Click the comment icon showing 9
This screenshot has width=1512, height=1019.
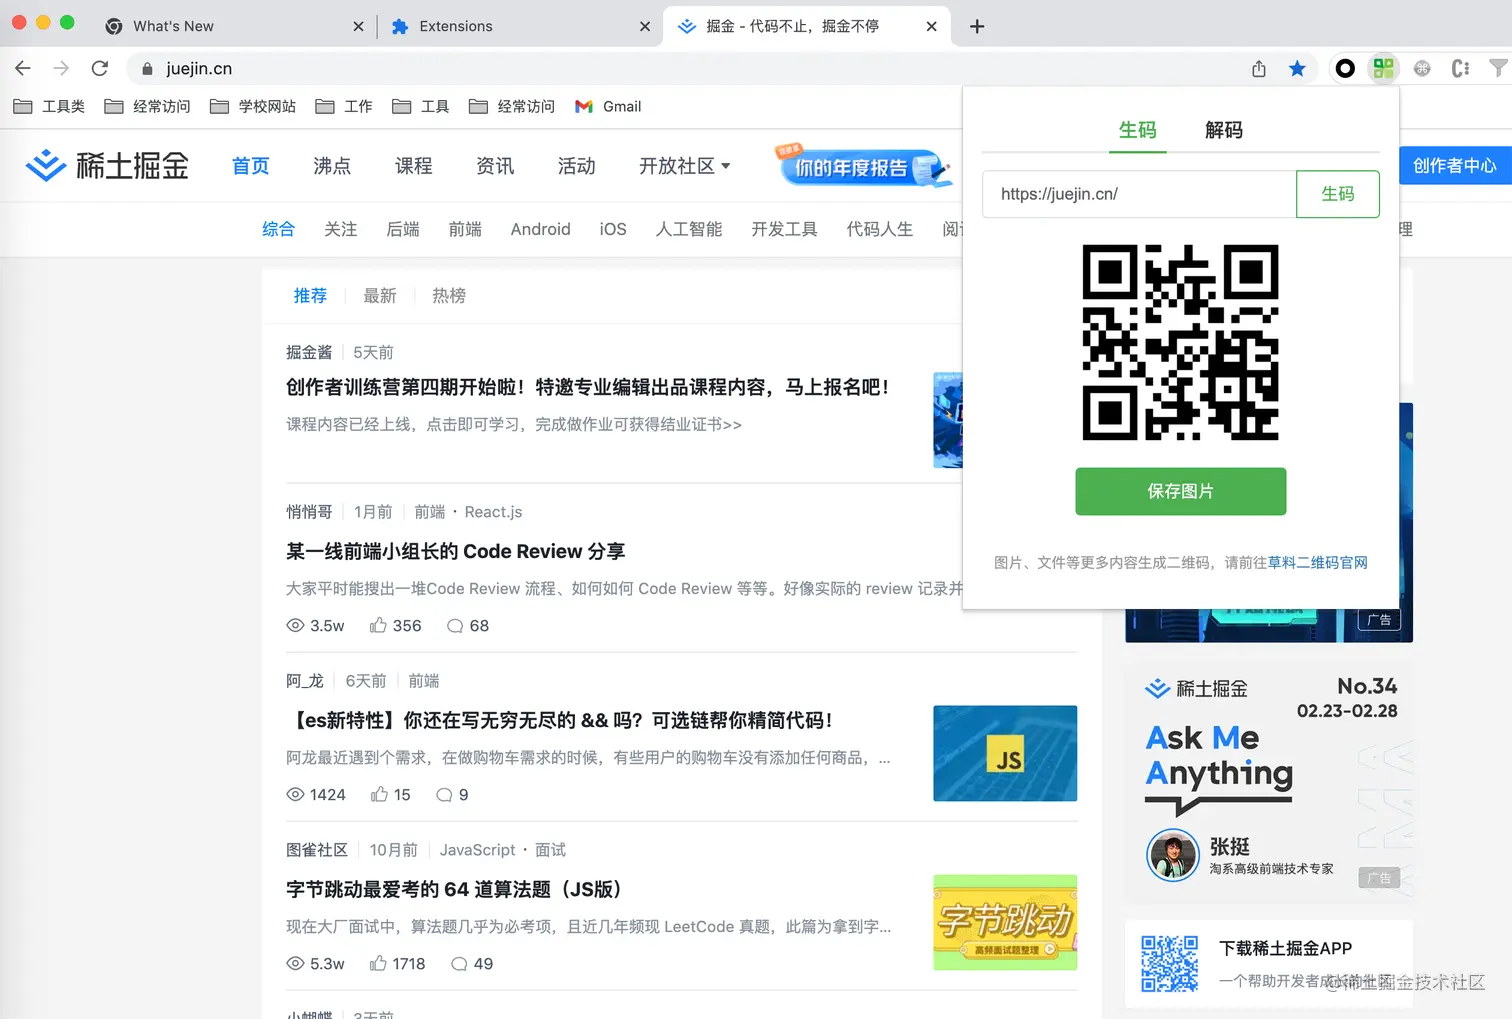(x=444, y=795)
